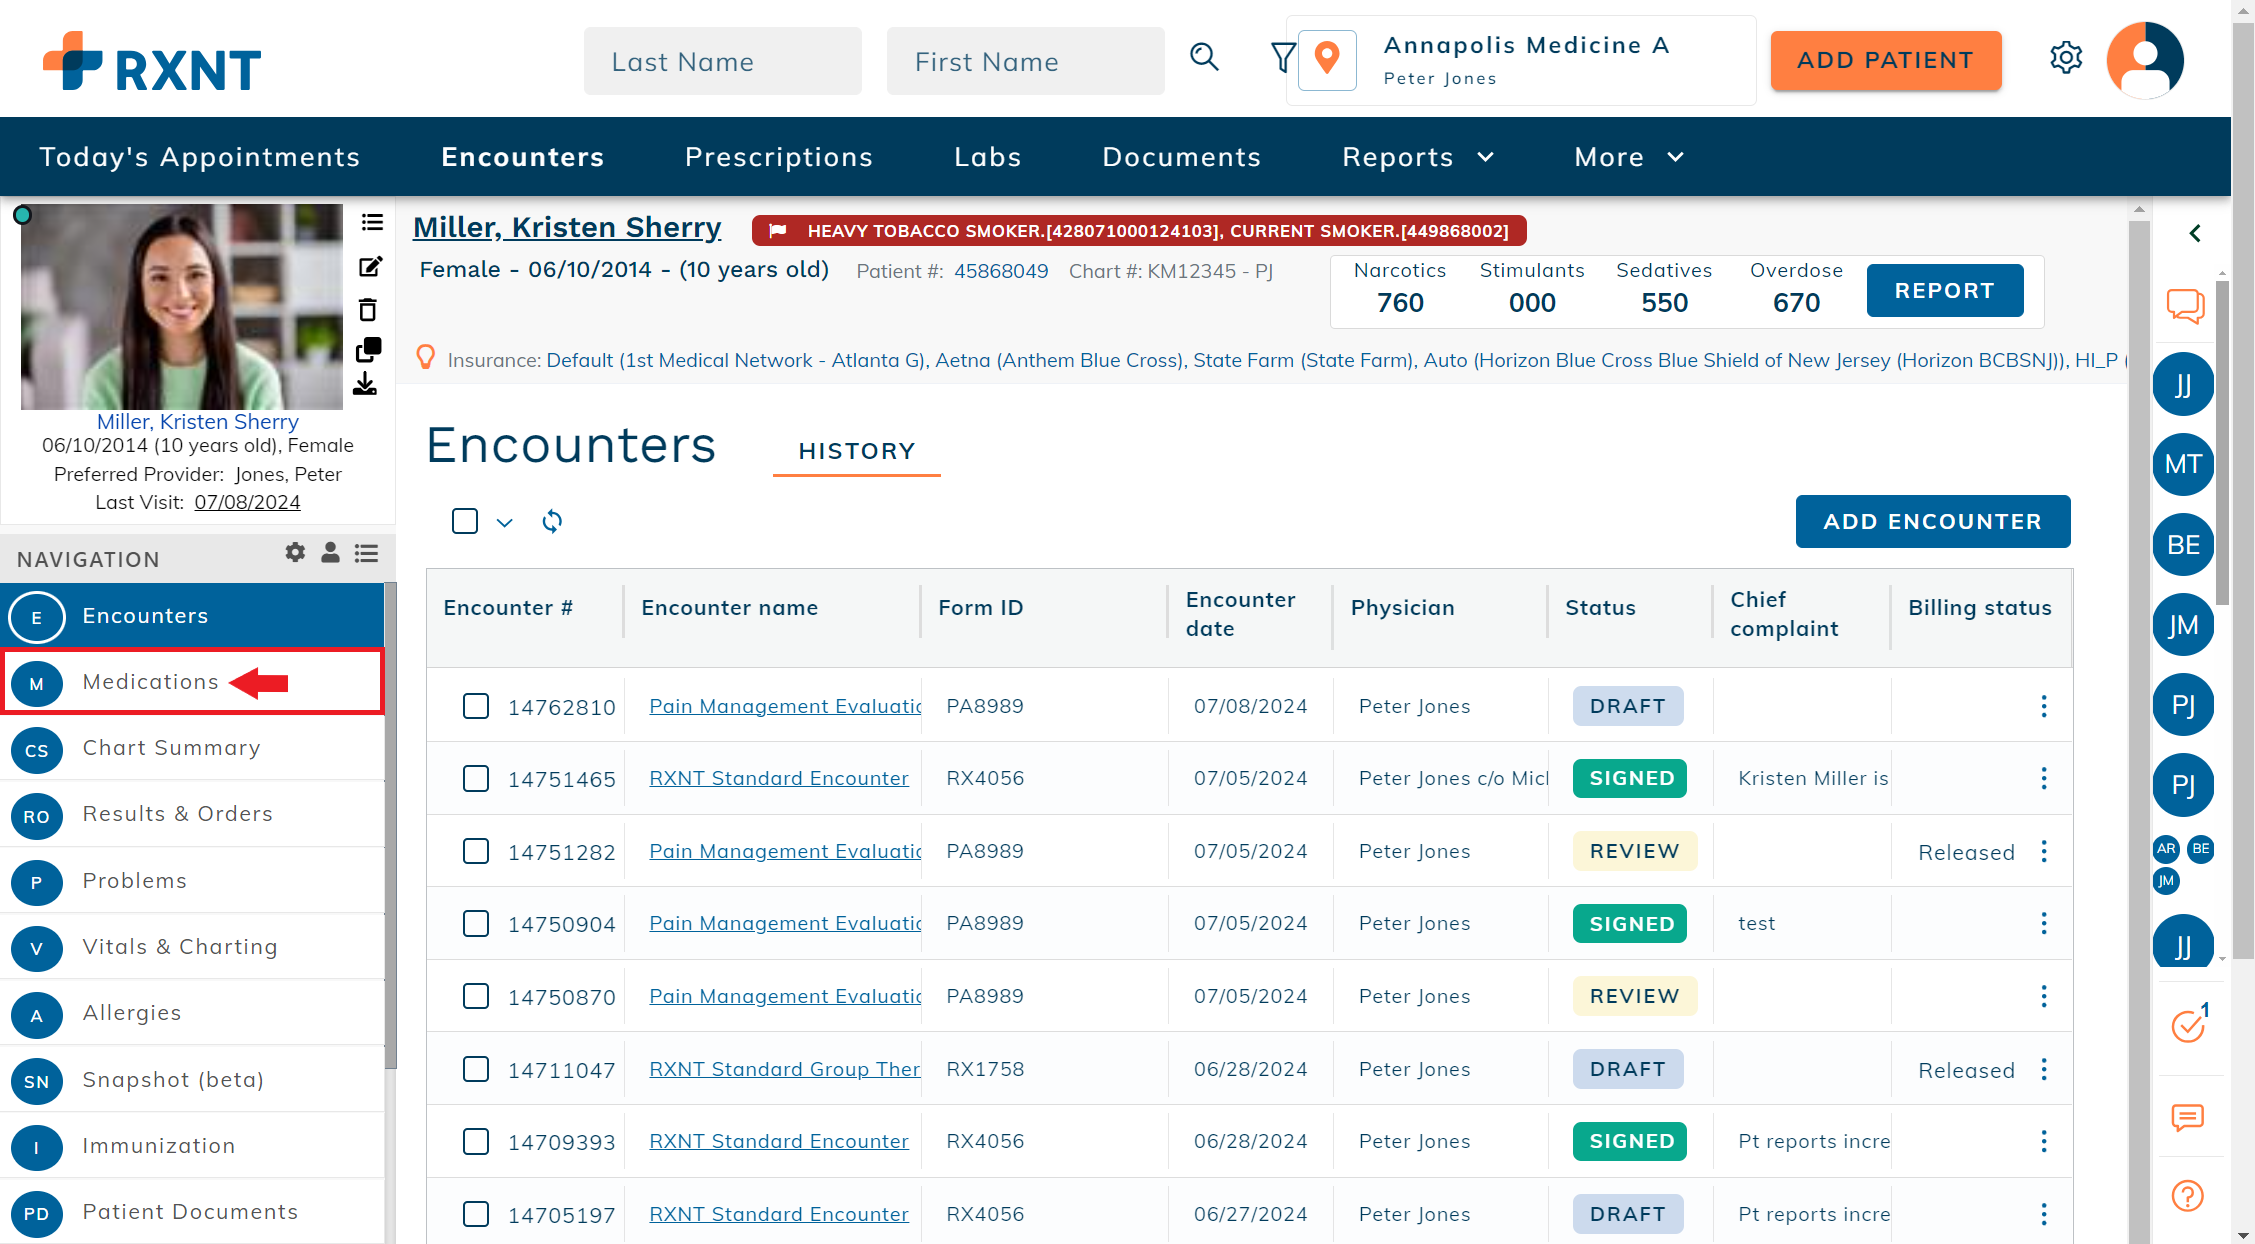Click the trash icon beside patient photo
Image resolution: width=2255 pixels, height=1244 pixels.
coord(368,310)
